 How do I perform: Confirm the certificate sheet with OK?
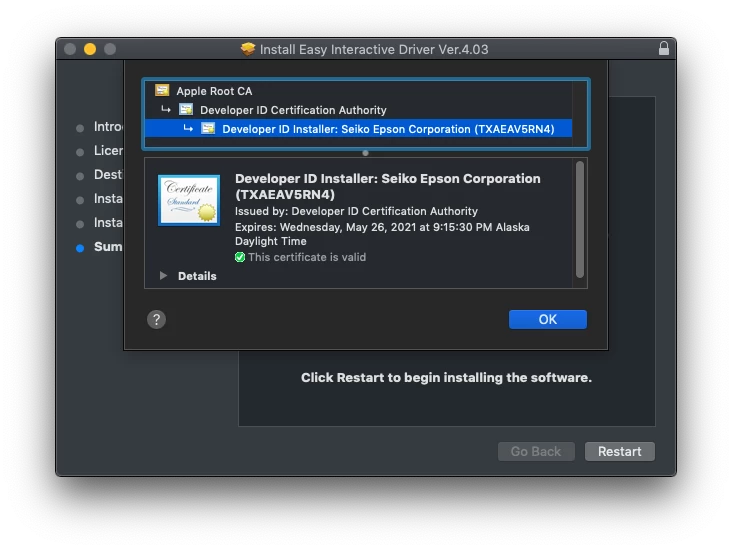click(548, 319)
